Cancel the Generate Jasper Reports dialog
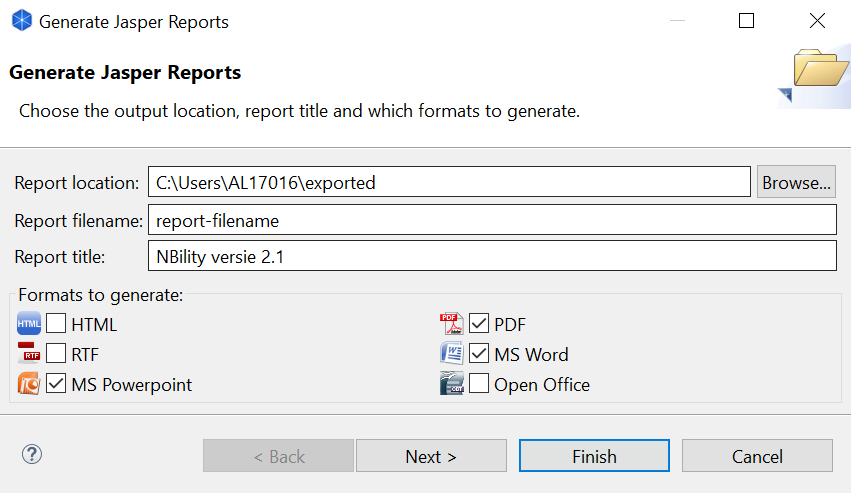The height and width of the screenshot is (493, 851). tap(757, 456)
